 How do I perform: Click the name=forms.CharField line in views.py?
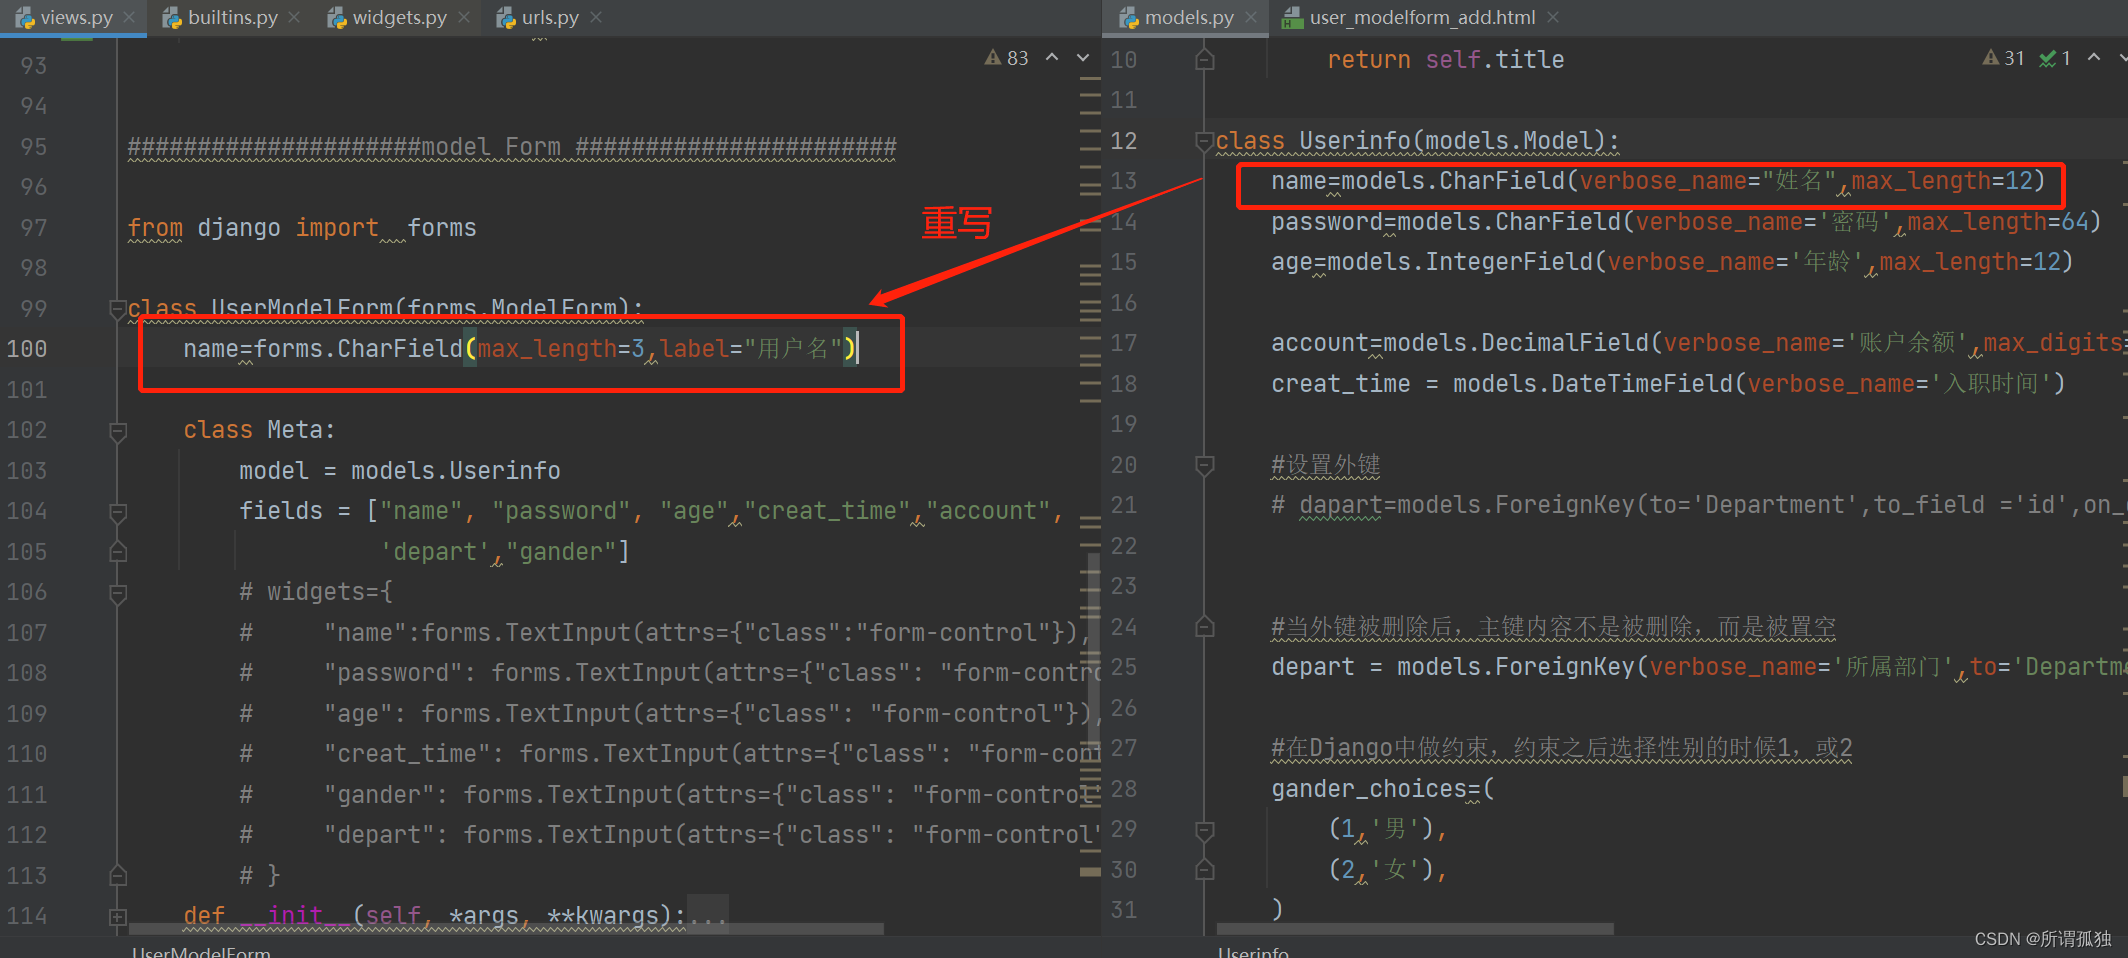pyautogui.click(x=521, y=349)
